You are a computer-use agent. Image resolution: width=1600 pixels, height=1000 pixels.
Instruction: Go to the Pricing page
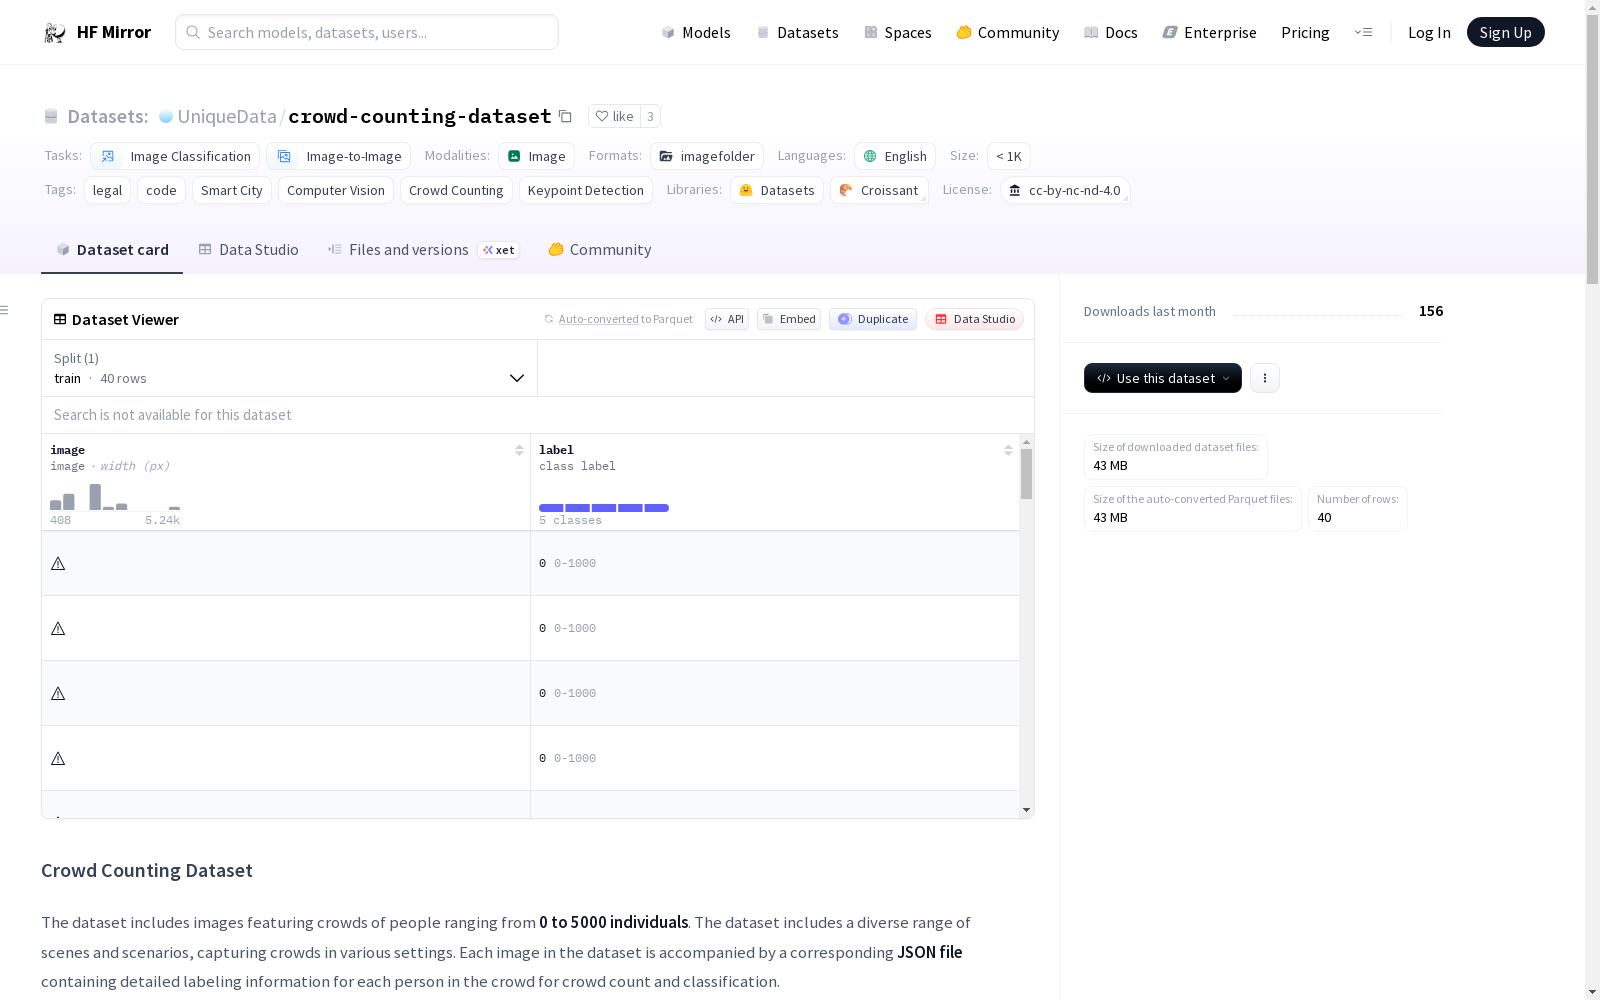pyautogui.click(x=1305, y=32)
